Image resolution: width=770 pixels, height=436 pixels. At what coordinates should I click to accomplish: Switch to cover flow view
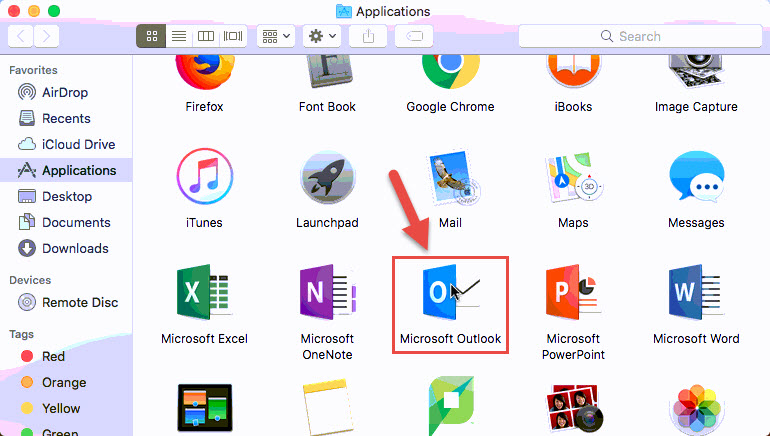pyautogui.click(x=233, y=36)
